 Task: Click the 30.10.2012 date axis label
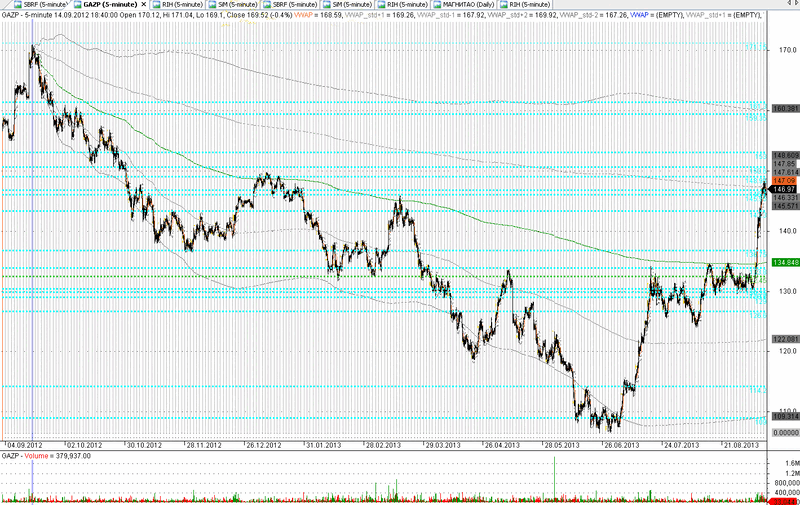[144, 445]
